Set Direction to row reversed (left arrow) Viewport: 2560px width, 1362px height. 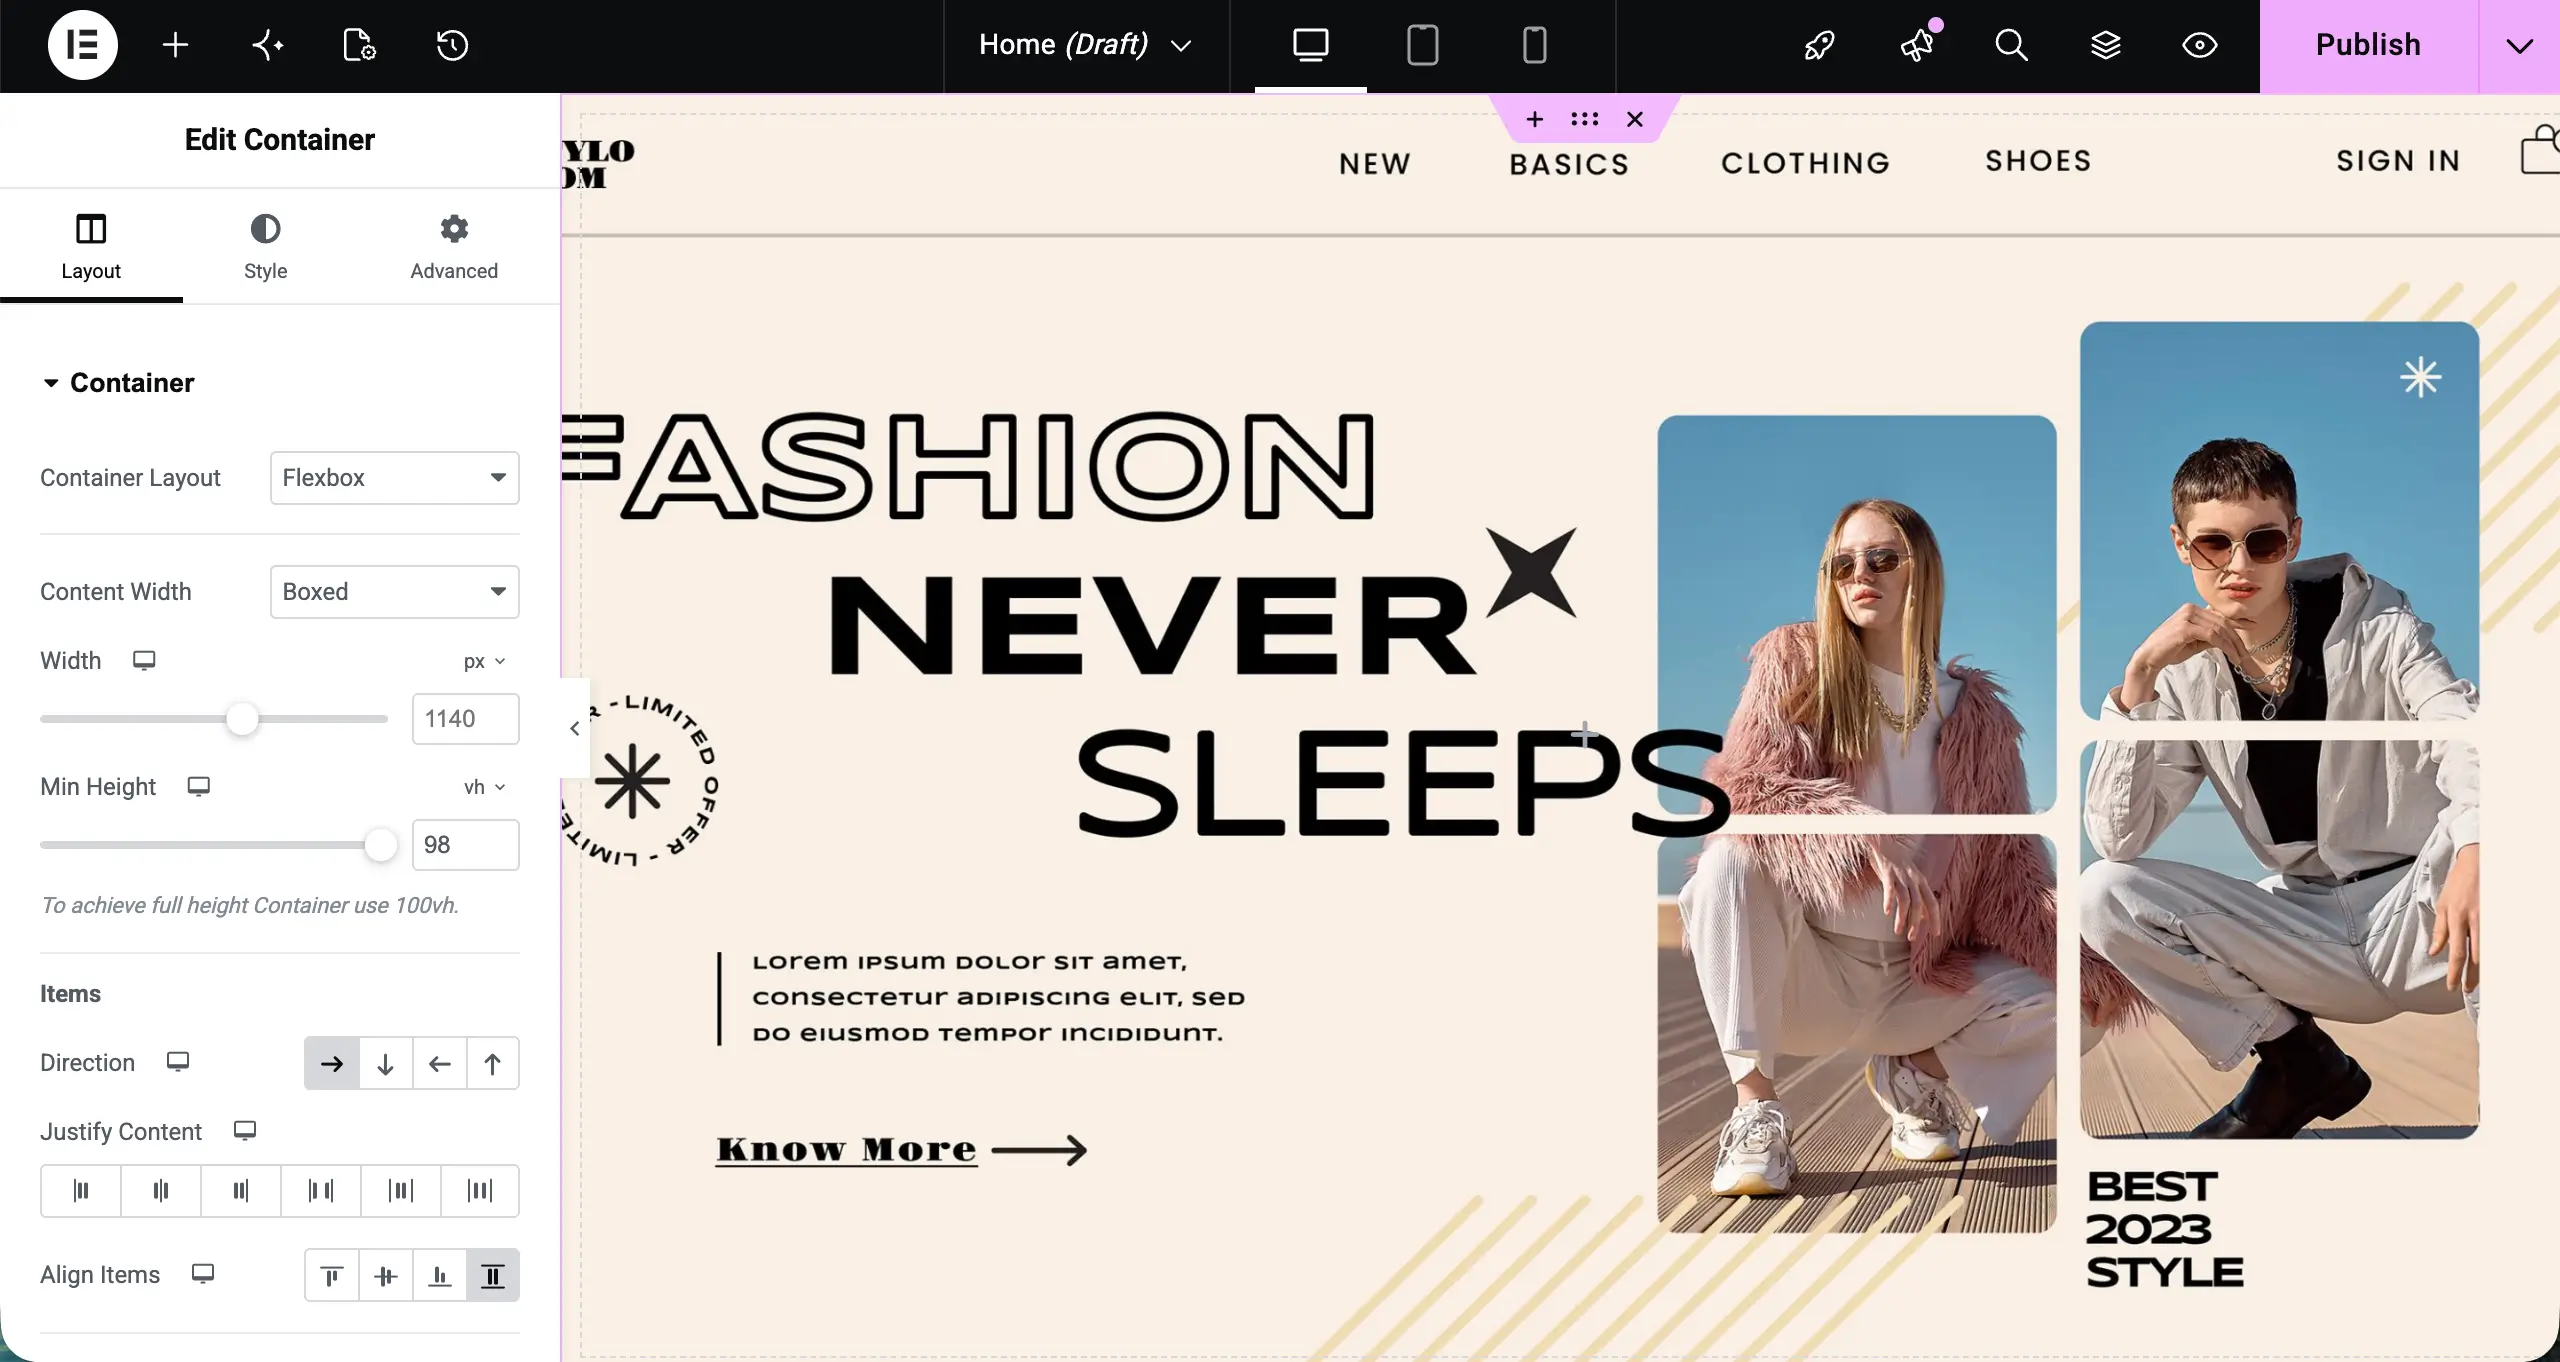coord(439,1063)
